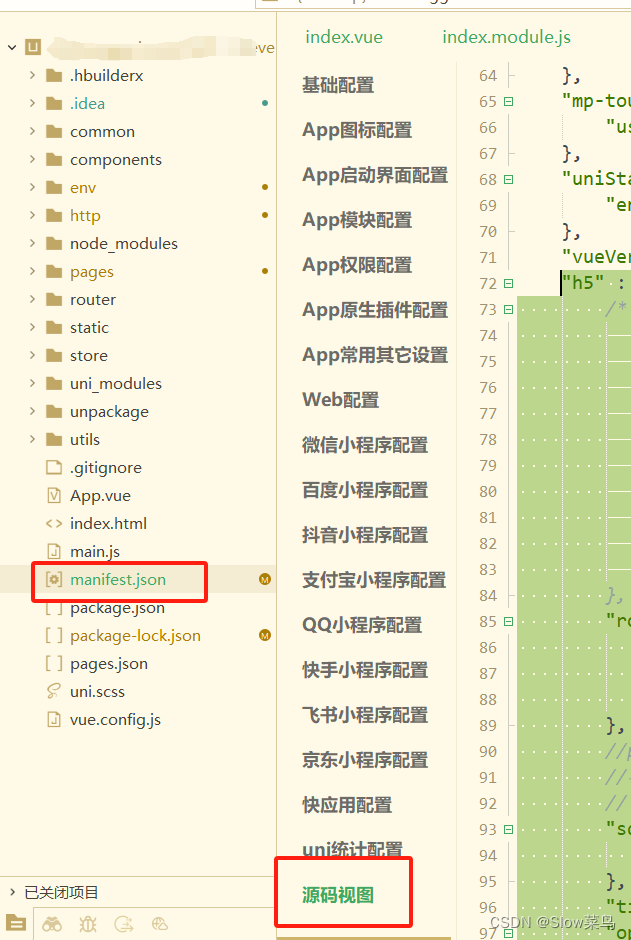Fold code block at line 85

[x=509, y=622]
